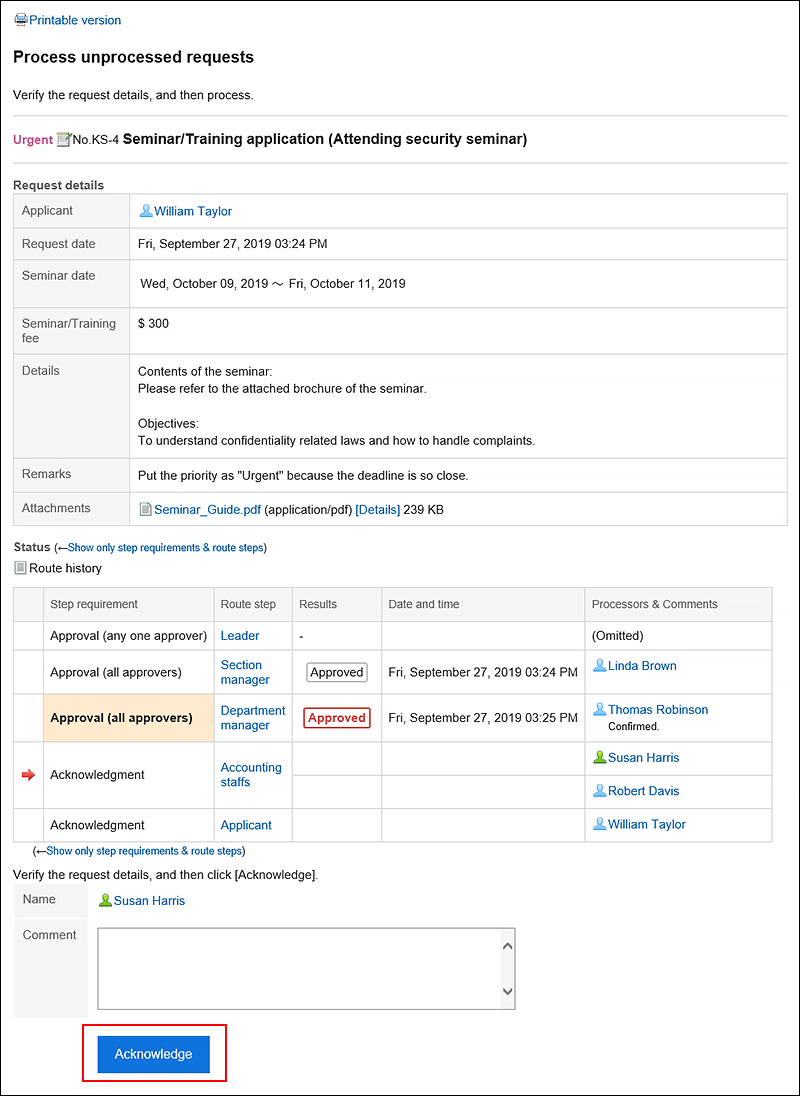Open processor Thomas Robinson's profile

pyautogui.click(x=658, y=709)
